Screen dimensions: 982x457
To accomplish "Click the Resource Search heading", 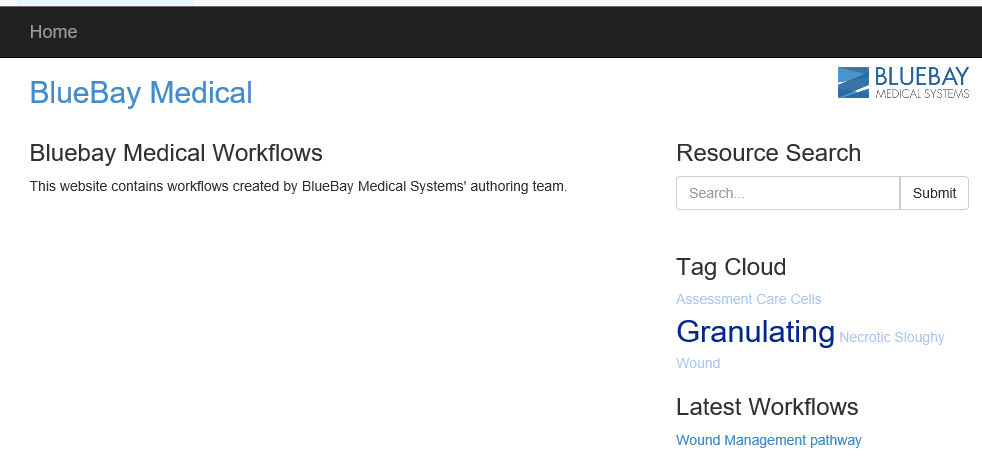I will tap(768, 153).
